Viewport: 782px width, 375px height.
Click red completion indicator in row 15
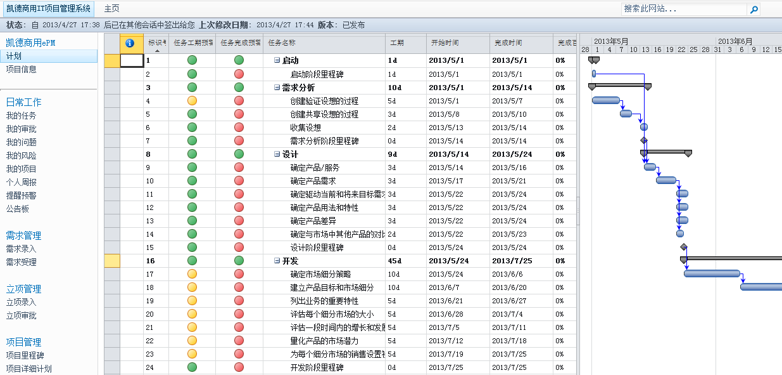pos(239,247)
